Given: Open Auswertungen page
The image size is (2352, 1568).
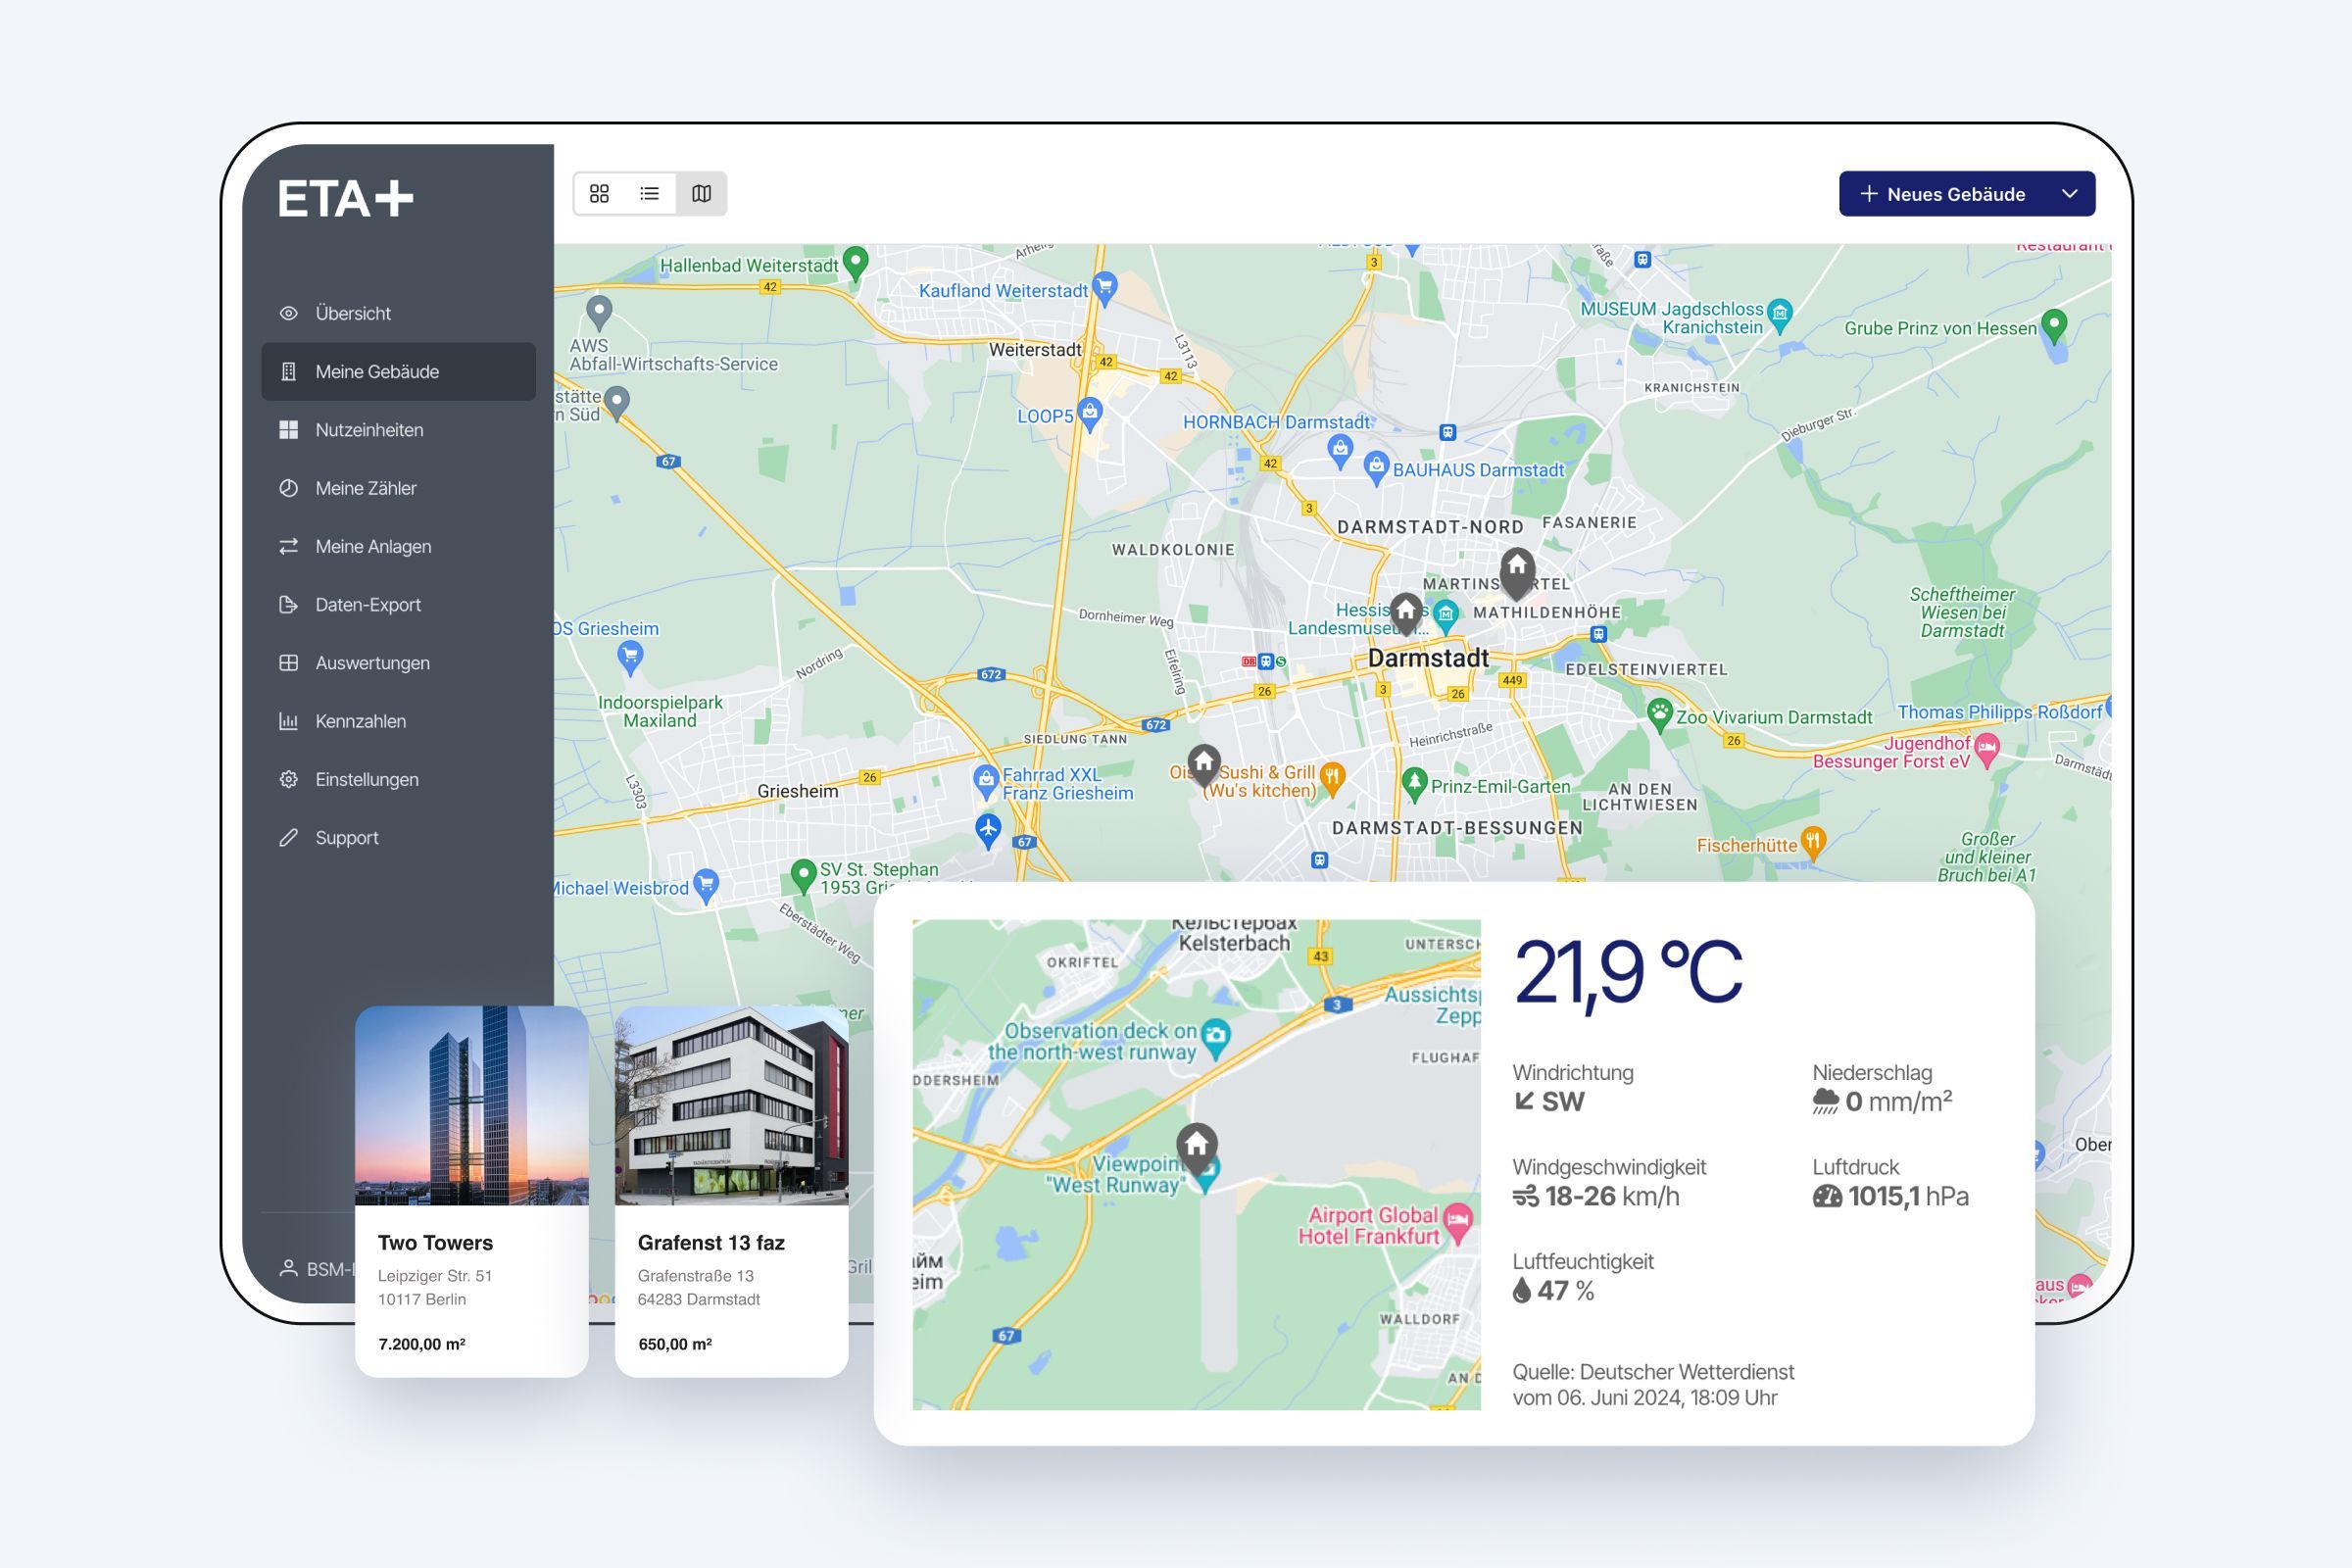Looking at the screenshot, I should (x=398, y=663).
